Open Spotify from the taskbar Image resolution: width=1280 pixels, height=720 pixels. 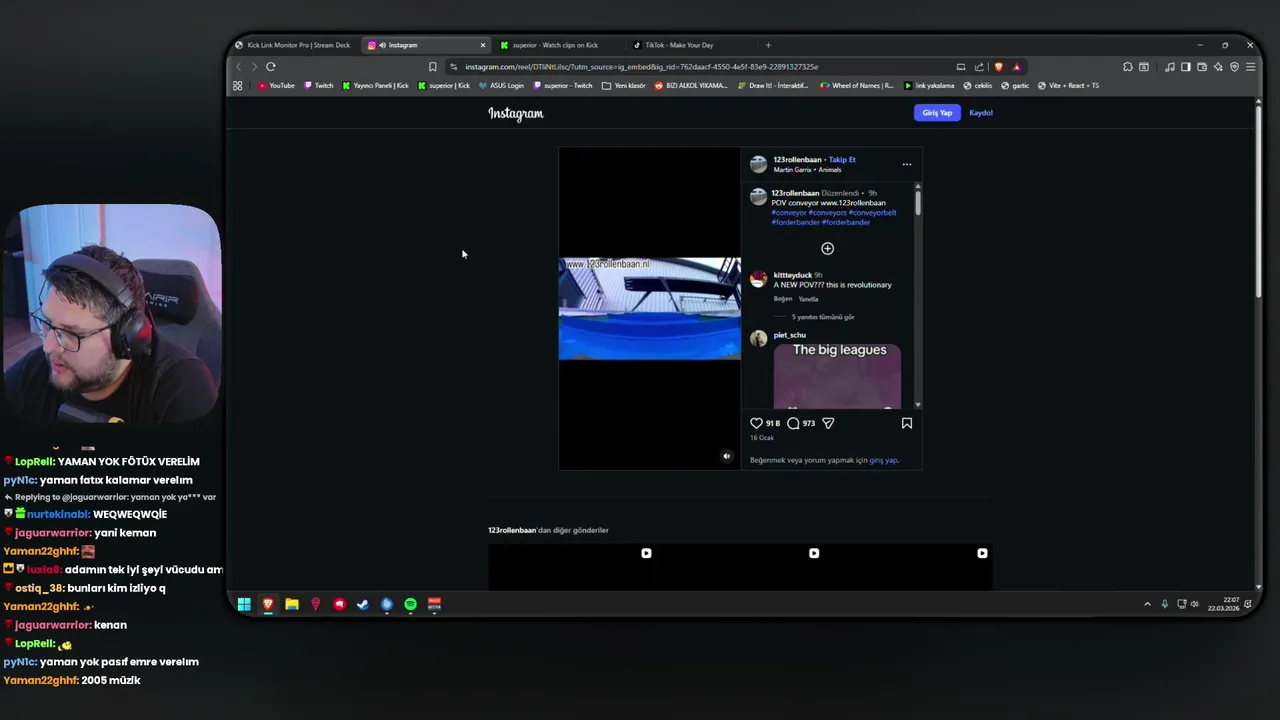click(x=410, y=604)
